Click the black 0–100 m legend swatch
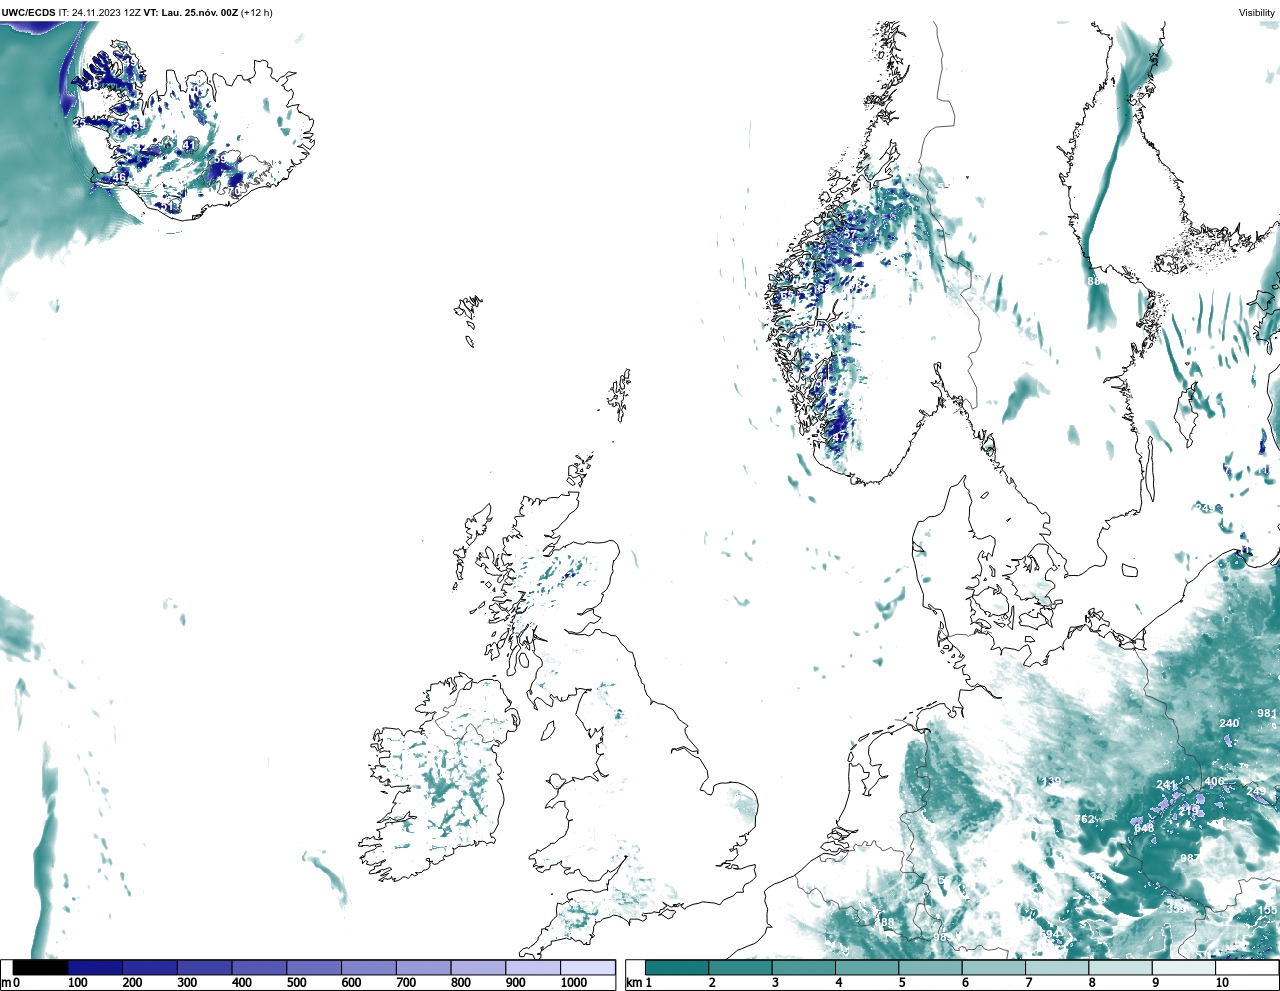Image resolution: width=1280 pixels, height=991 pixels. (x=41, y=967)
